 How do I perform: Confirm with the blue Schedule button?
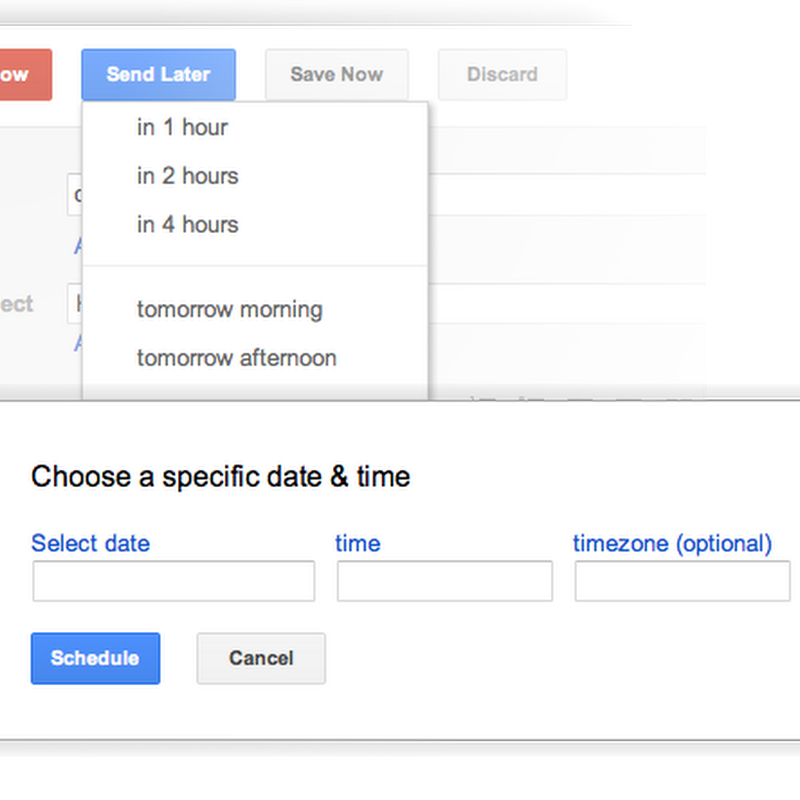95,658
